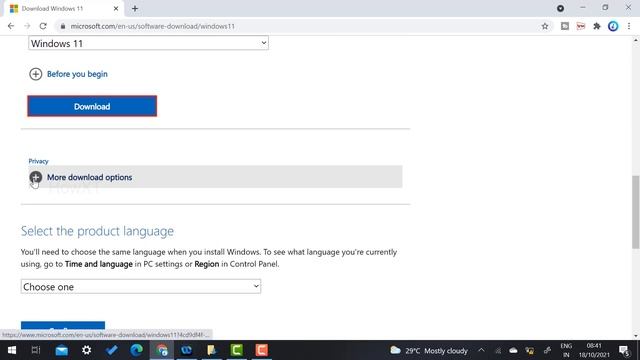640x360 pixels.
Task: Click the browser back arrow
Action: 11,26
